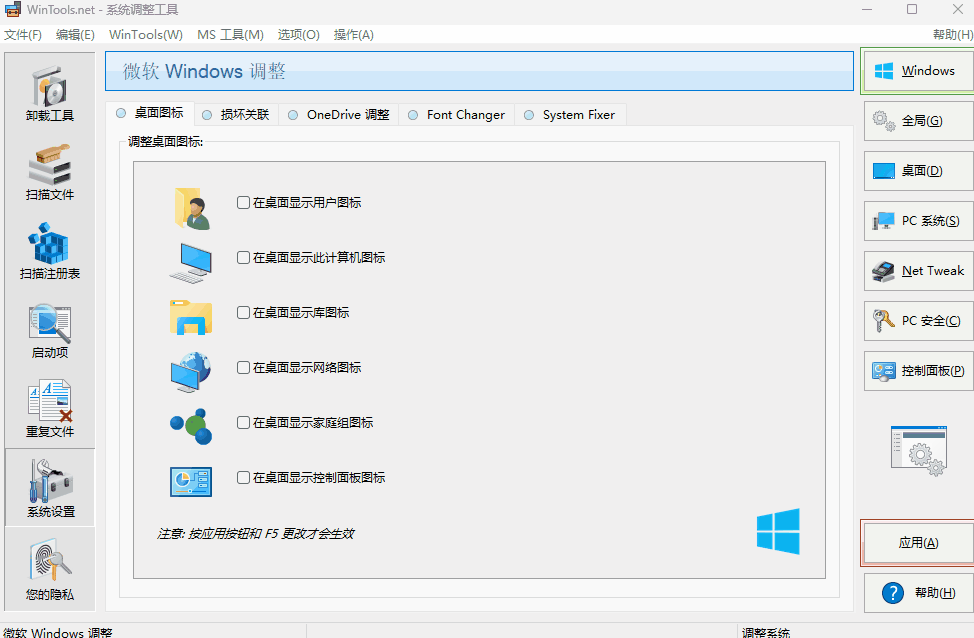Click the 应用(A) apply button
This screenshot has width=974, height=638.
pyautogui.click(x=918, y=543)
